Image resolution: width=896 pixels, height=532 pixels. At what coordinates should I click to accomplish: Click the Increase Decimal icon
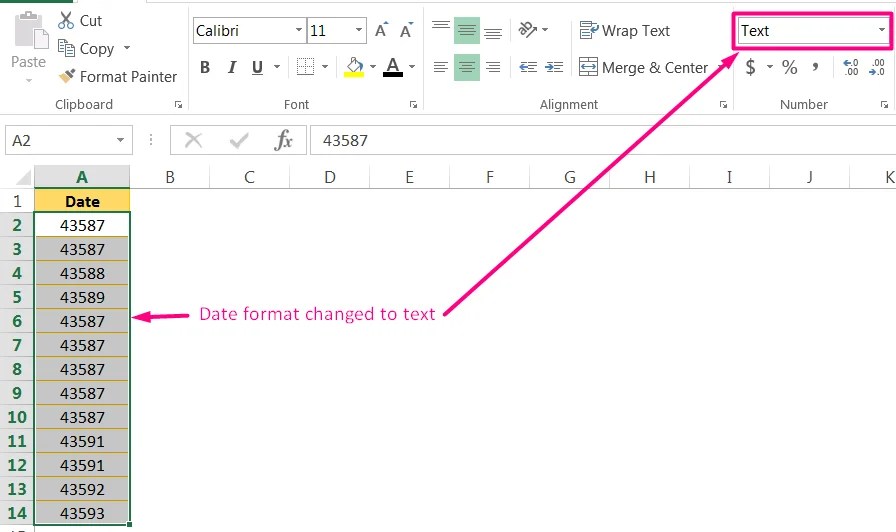[851, 67]
